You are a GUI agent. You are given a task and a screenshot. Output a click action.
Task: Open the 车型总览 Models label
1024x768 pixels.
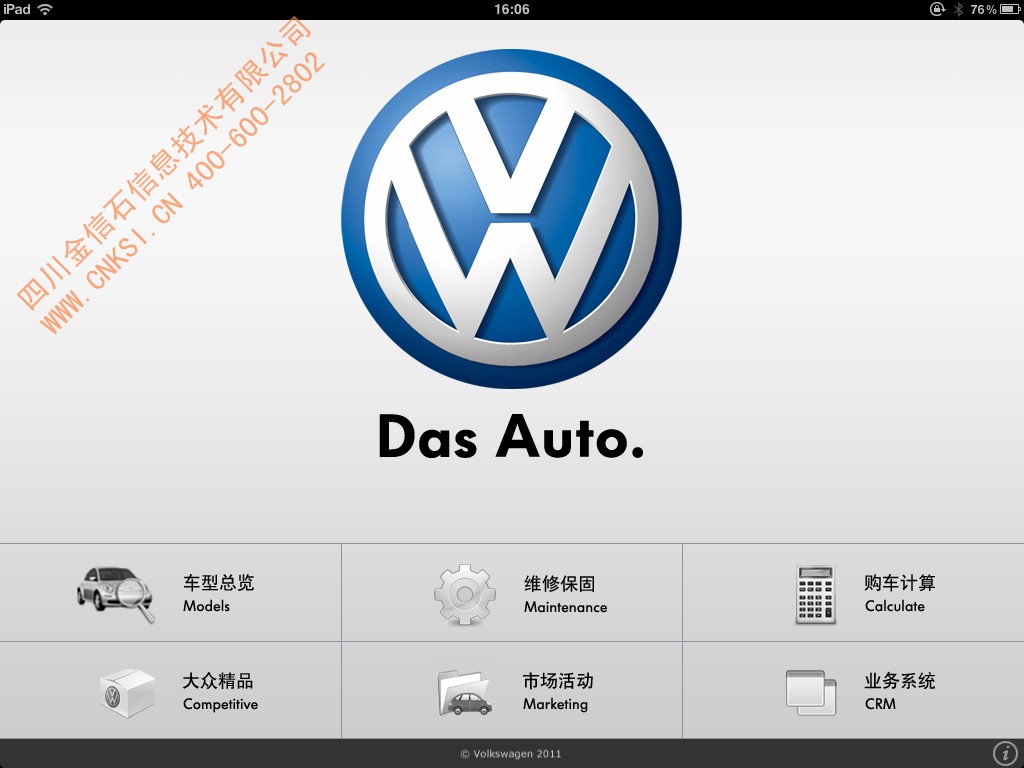coord(218,593)
